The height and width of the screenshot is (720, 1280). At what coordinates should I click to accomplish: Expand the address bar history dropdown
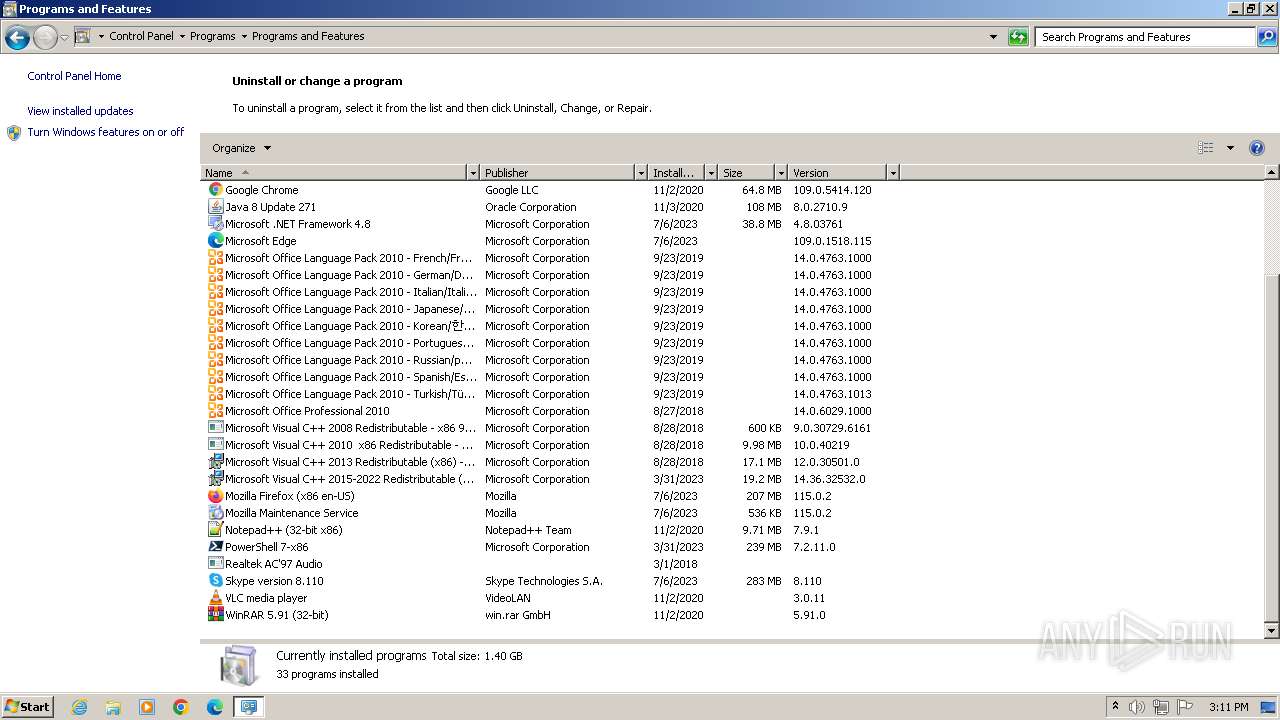[x=993, y=37]
